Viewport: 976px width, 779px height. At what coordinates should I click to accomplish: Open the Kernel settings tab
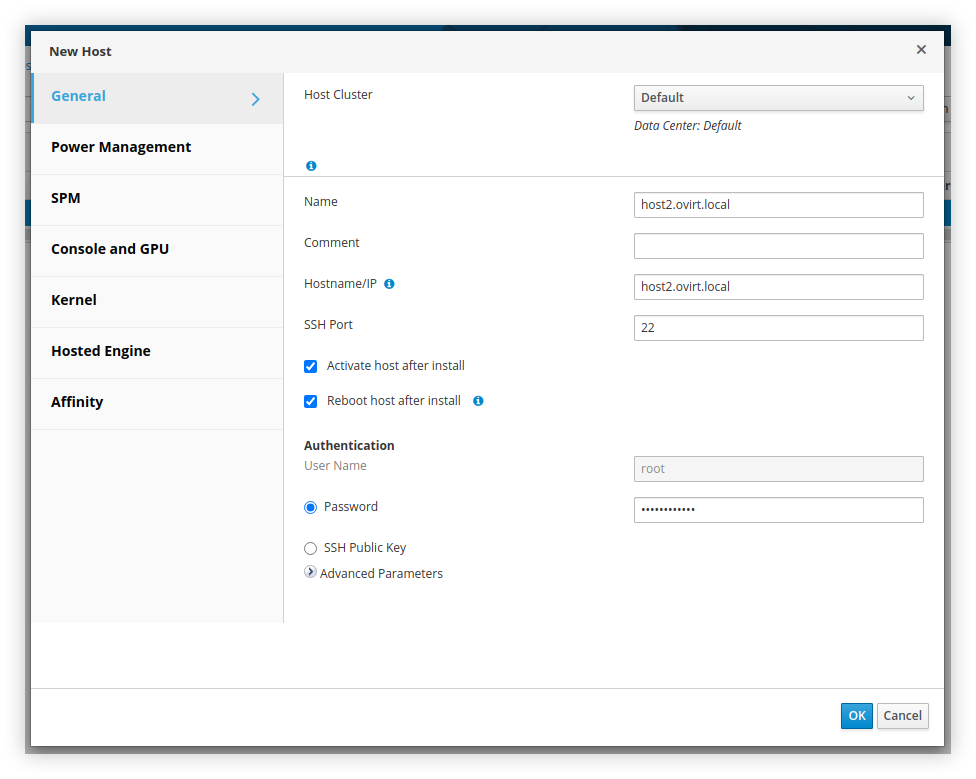74,300
